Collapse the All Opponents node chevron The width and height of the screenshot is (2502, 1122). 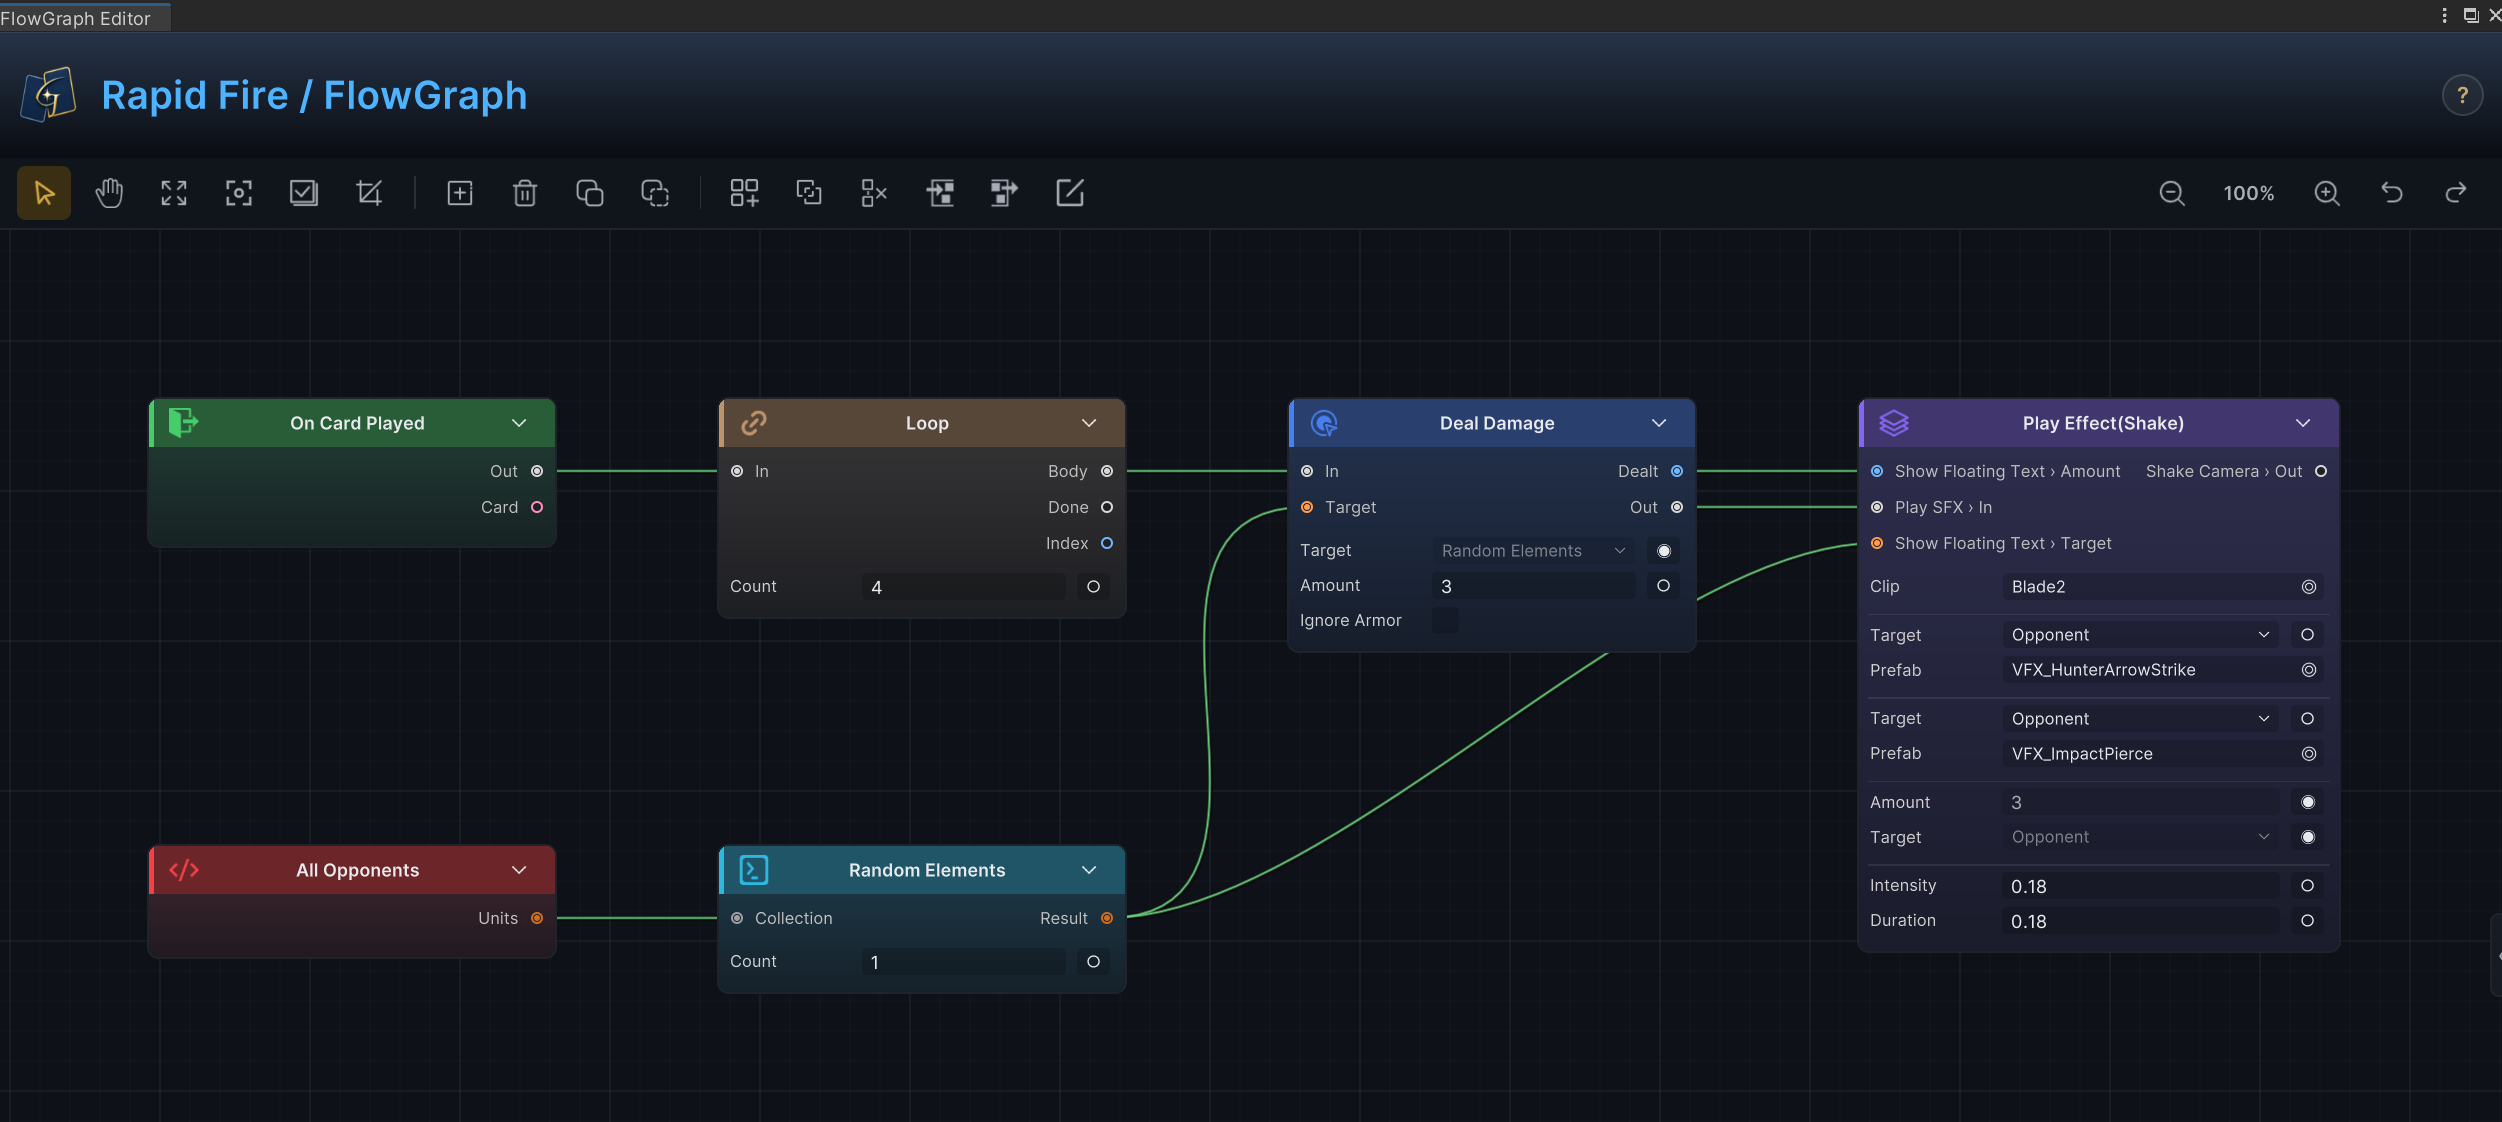519,870
